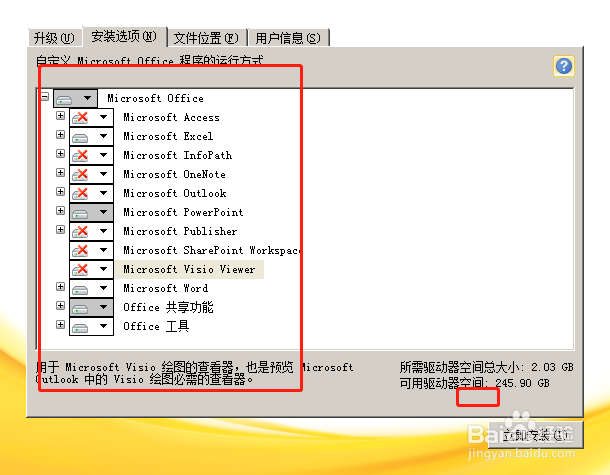The height and width of the screenshot is (475, 610).
Task: Expand the Microsoft PowerPoint node
Action: (60, 210)
